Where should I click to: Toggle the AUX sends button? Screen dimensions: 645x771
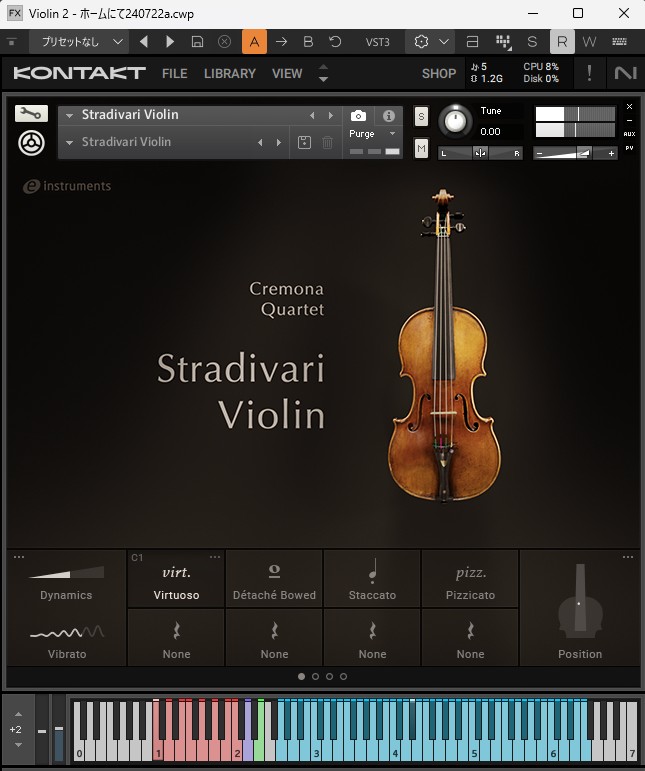coord(629,134)
